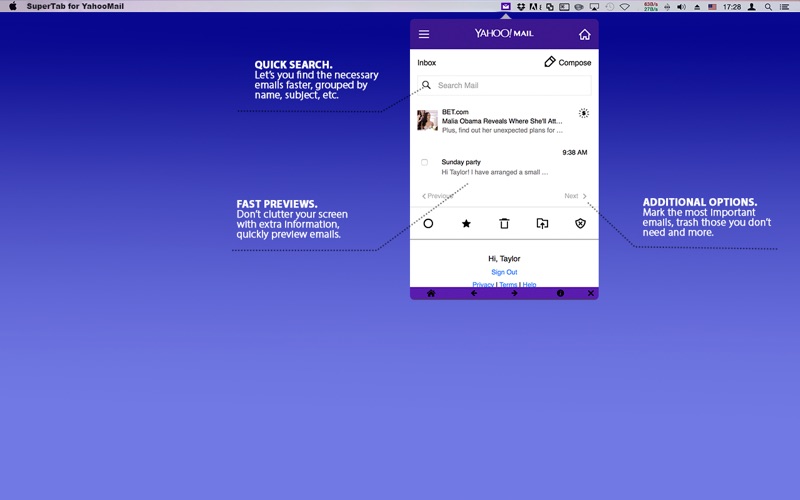Open the Apple menu
The image size is (800, 500).
point(13,6)
